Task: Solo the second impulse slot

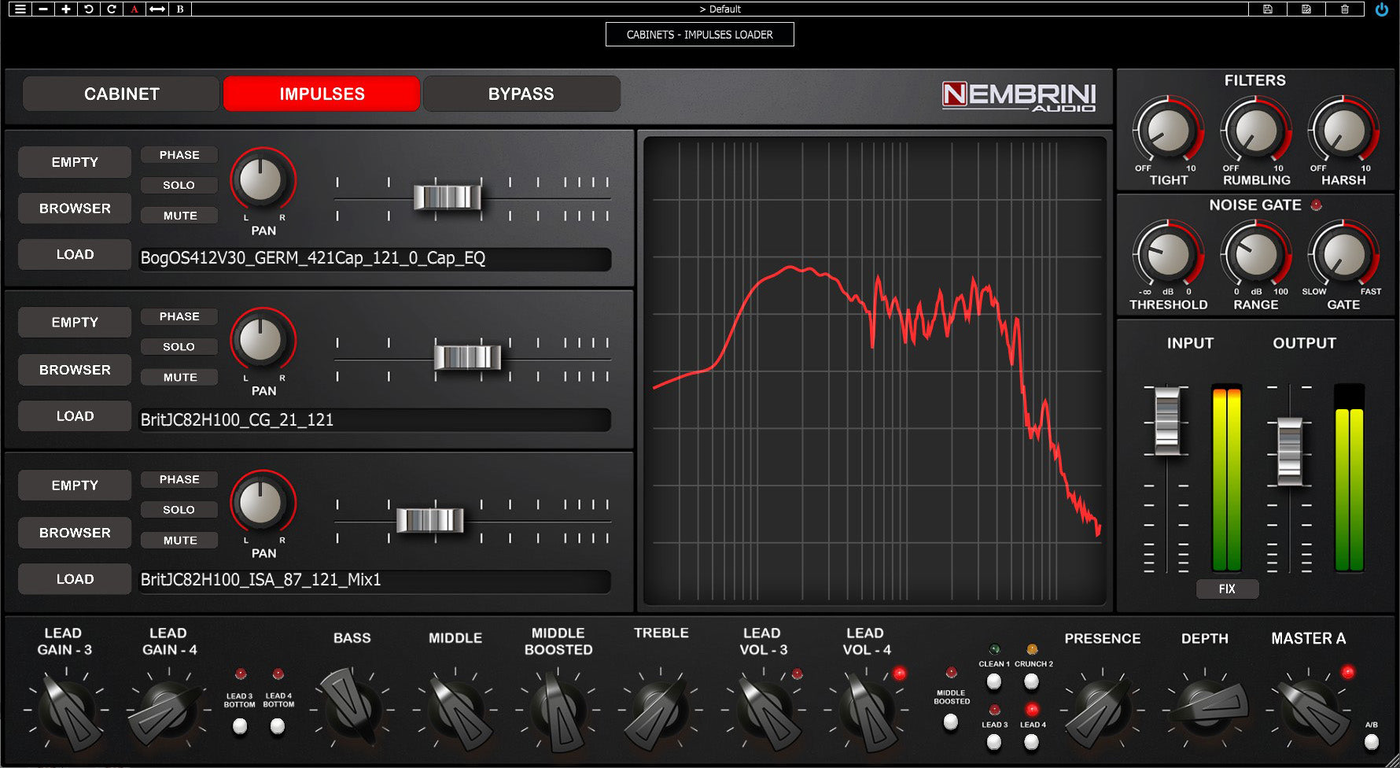Action: (179, 347)
